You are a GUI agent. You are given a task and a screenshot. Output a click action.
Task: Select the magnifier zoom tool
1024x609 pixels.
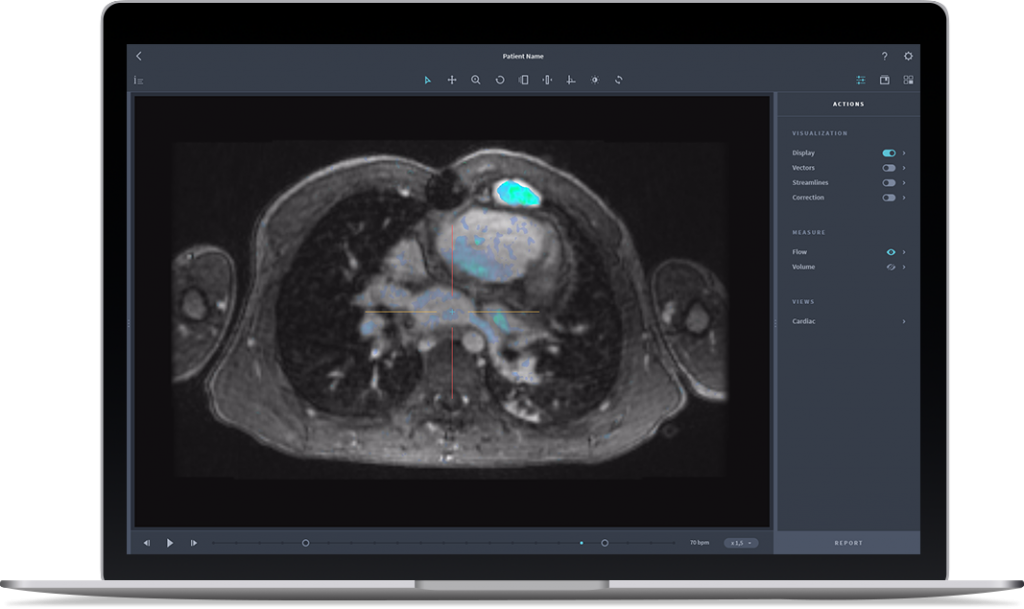click(x=476, y=79)
